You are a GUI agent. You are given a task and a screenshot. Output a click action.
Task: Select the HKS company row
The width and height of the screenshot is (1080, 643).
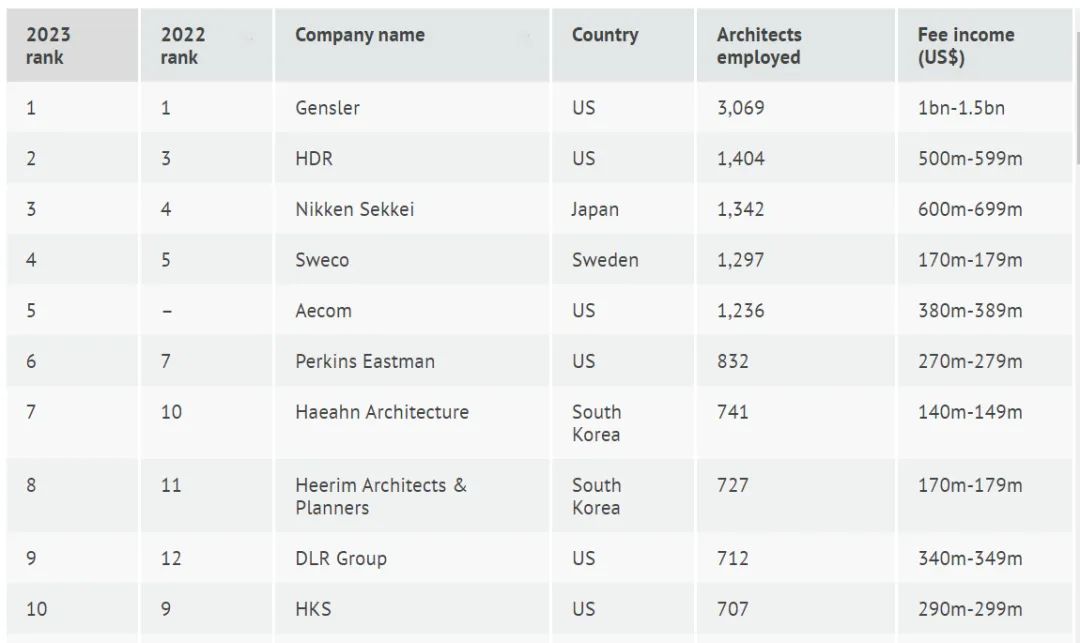pyautogui.click(x=539, y=609)
